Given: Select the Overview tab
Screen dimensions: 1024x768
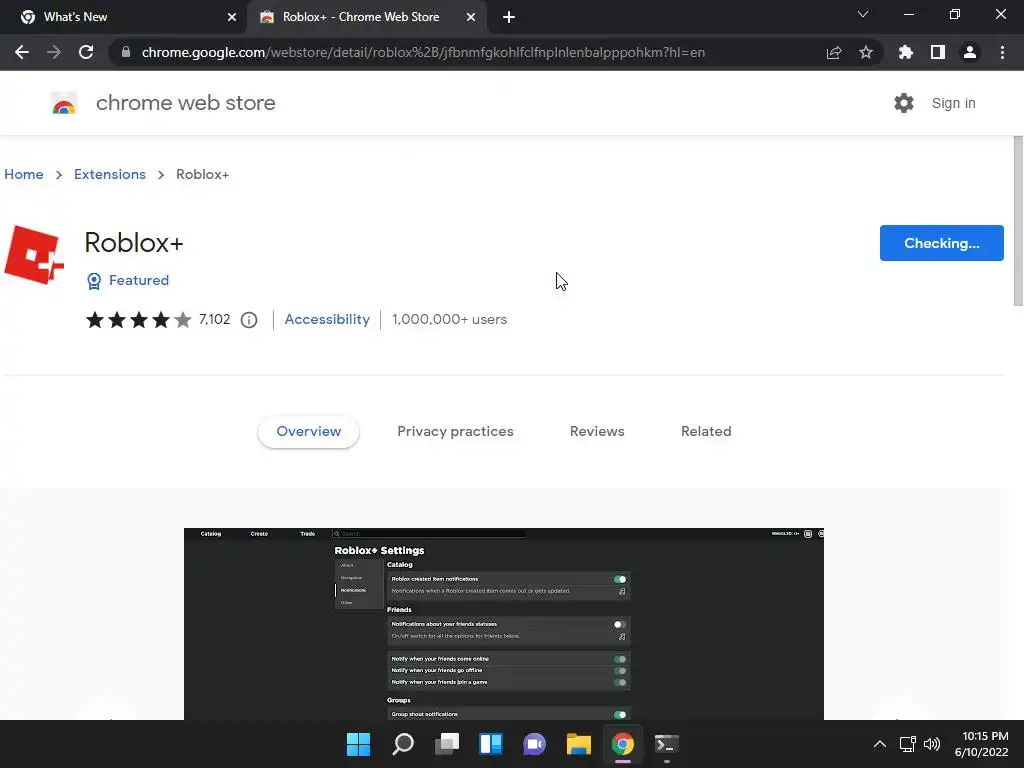Looking at the screenshot, I should pos(308,432).
